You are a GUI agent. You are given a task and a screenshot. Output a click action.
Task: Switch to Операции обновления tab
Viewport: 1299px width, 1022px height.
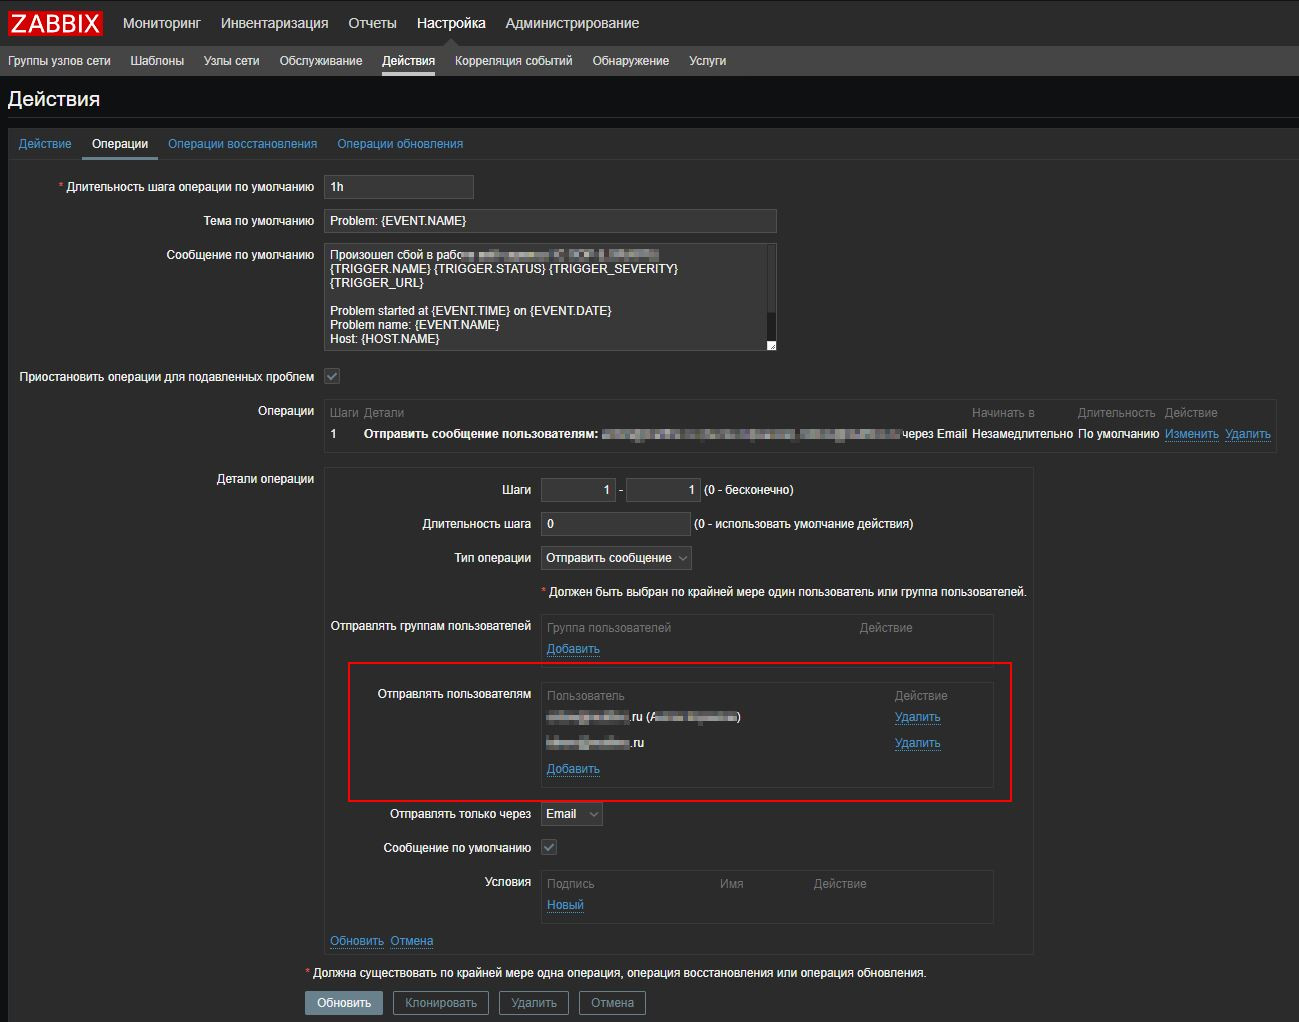coord(400,144)
